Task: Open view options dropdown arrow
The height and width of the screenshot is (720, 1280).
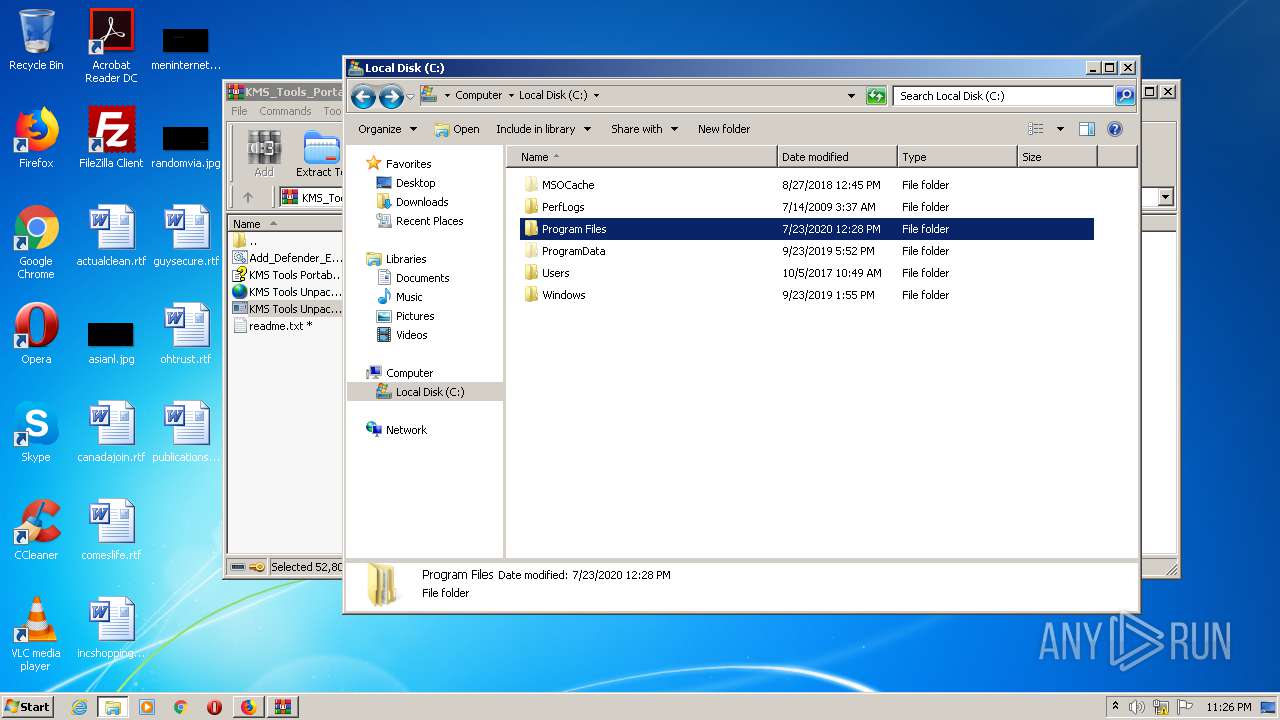Action: click(1060, 129)
